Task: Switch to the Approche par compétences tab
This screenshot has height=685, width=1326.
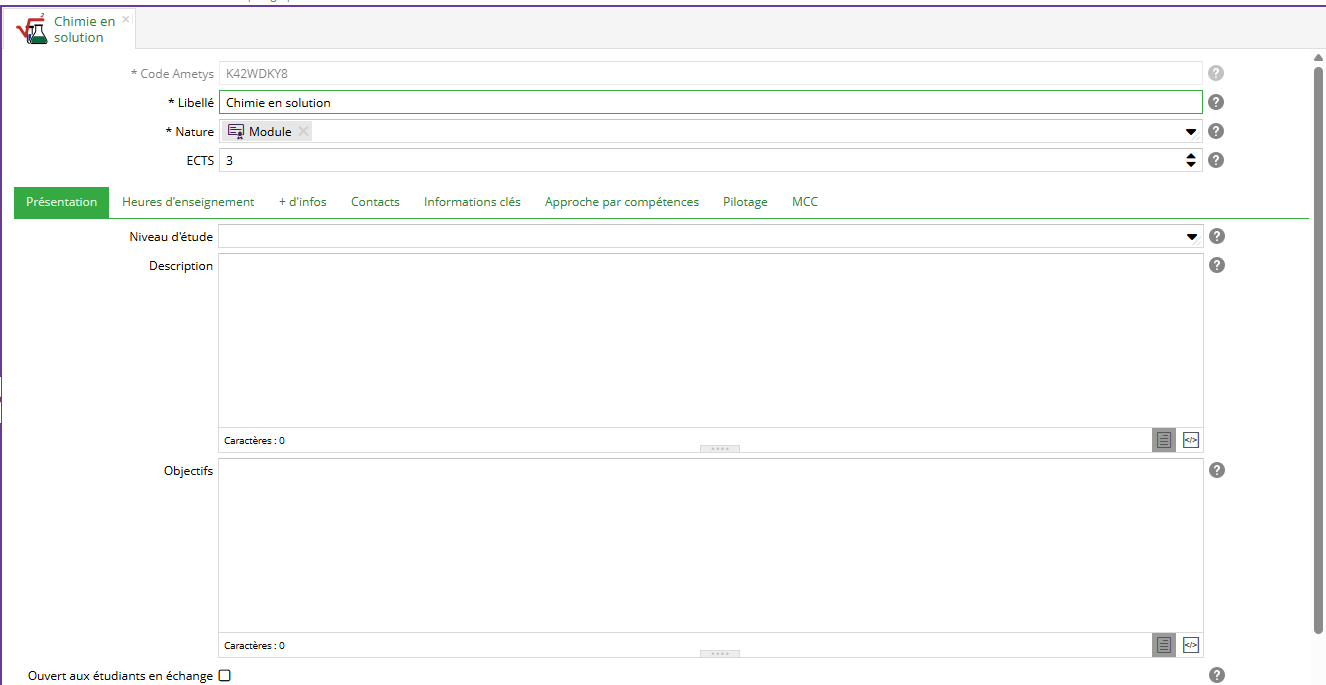Action: tap(621, 202)
